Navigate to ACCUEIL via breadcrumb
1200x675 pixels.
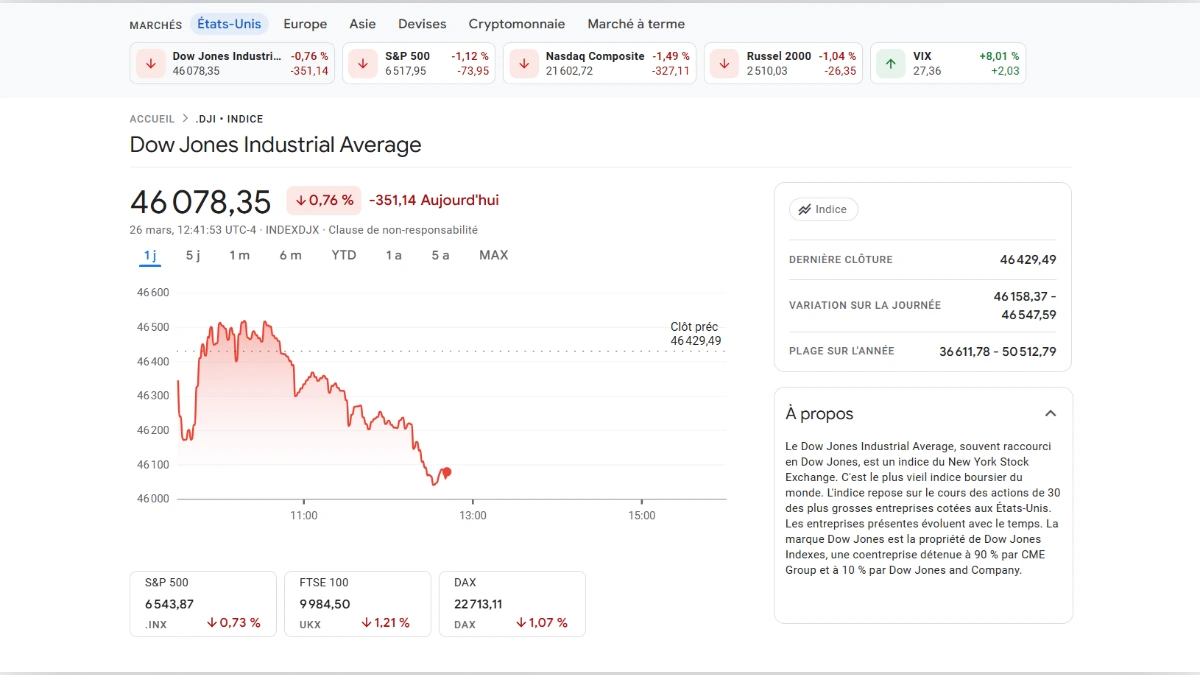(x=151, y=118)
